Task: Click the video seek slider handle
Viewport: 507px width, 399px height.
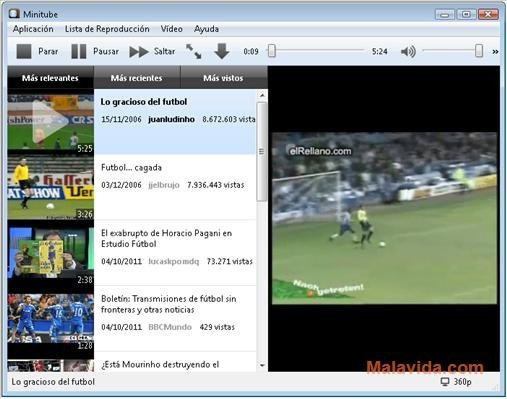Action: point(272,51)
